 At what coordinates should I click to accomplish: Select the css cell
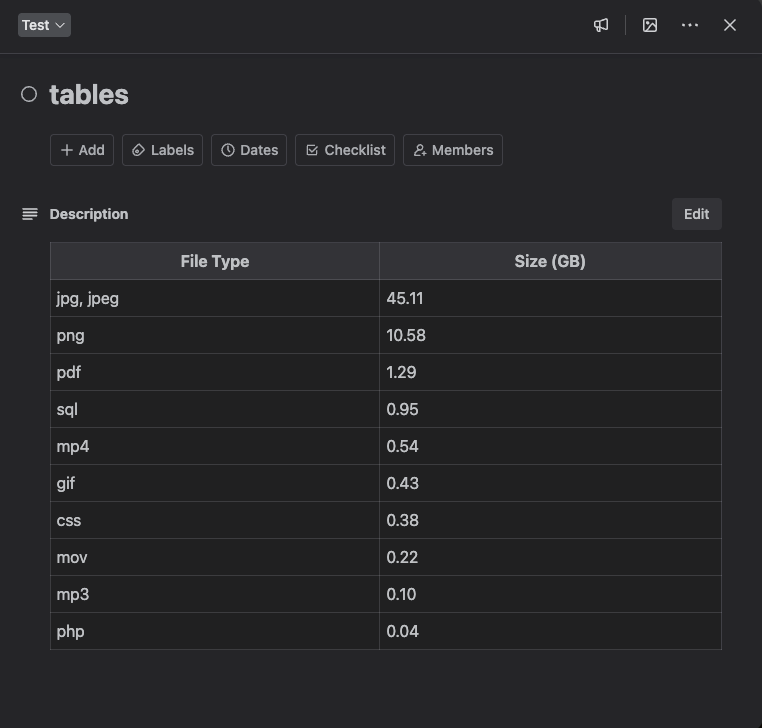pos(215,520)
